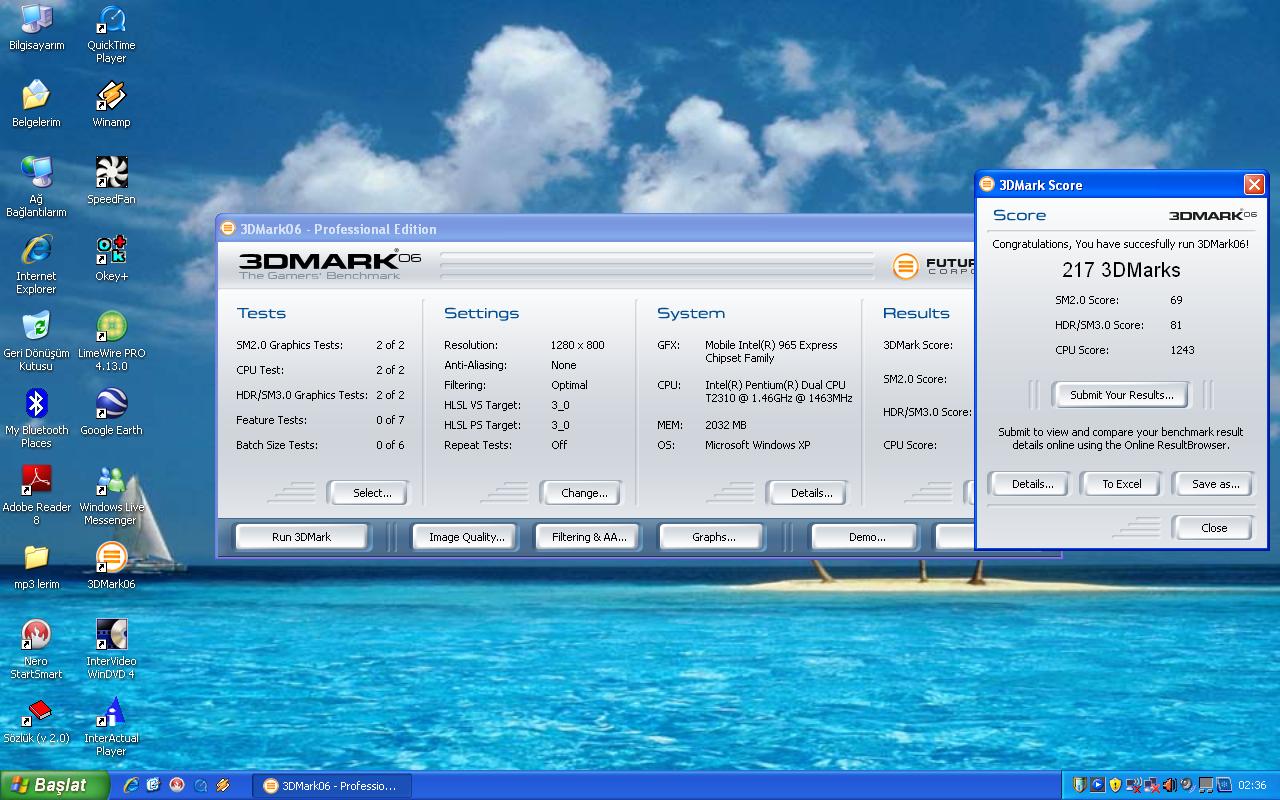Screen dimensions: 1280x800
Task: Open the mp3 lerim folder
Action: pyautogui.click(x=36, y=566)
